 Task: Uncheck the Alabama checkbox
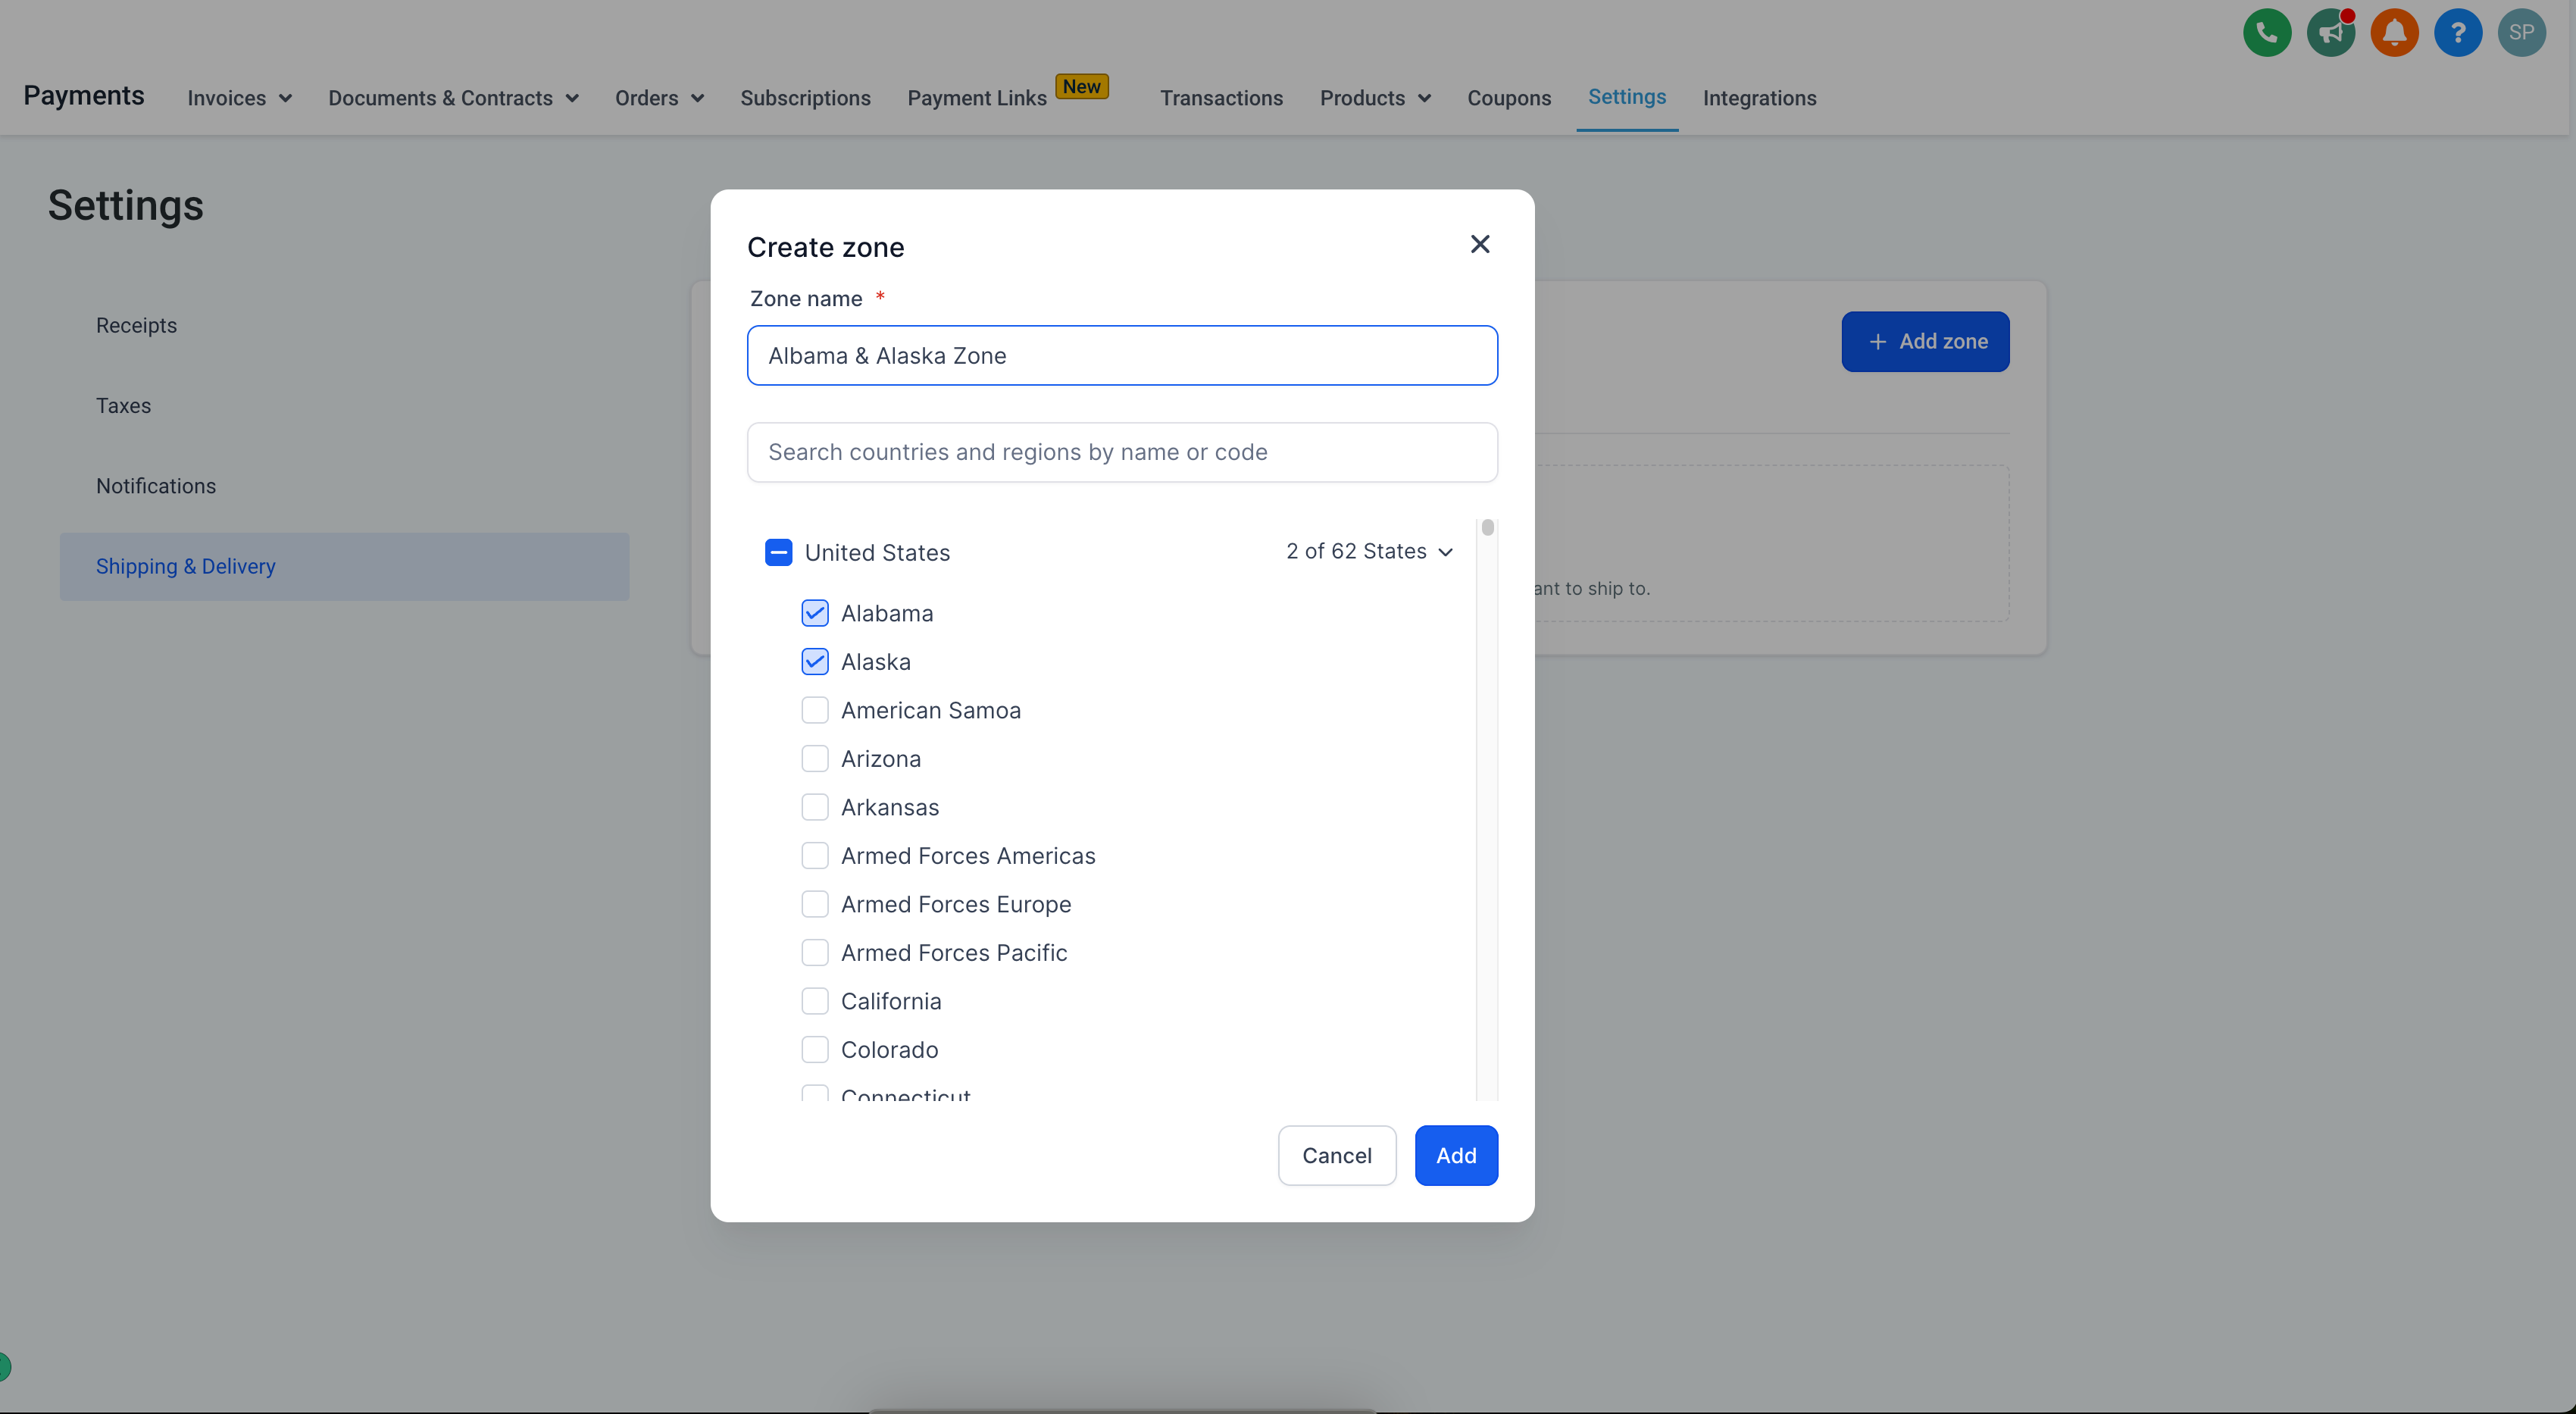coord(814,613)
